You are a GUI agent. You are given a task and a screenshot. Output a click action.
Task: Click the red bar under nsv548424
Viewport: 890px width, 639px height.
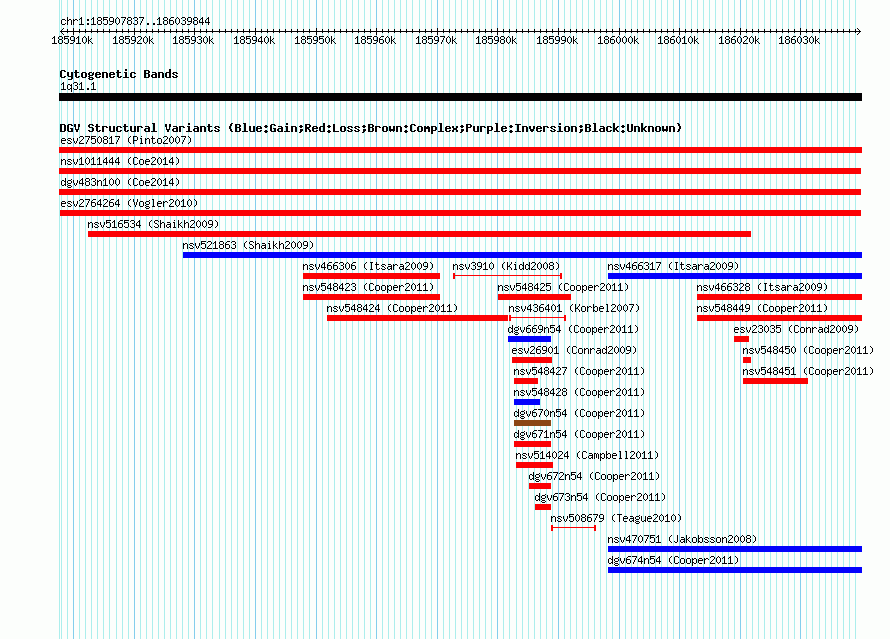coord(417,318)
